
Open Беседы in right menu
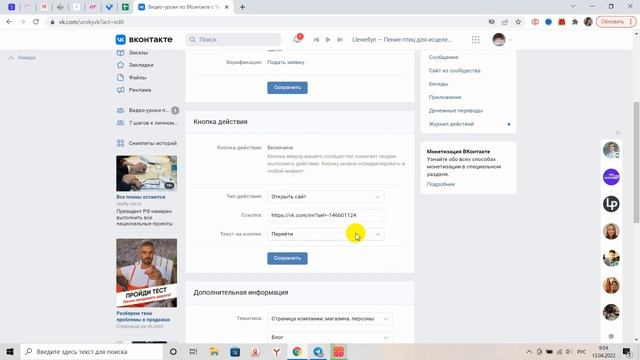click(x=438, y=84)
